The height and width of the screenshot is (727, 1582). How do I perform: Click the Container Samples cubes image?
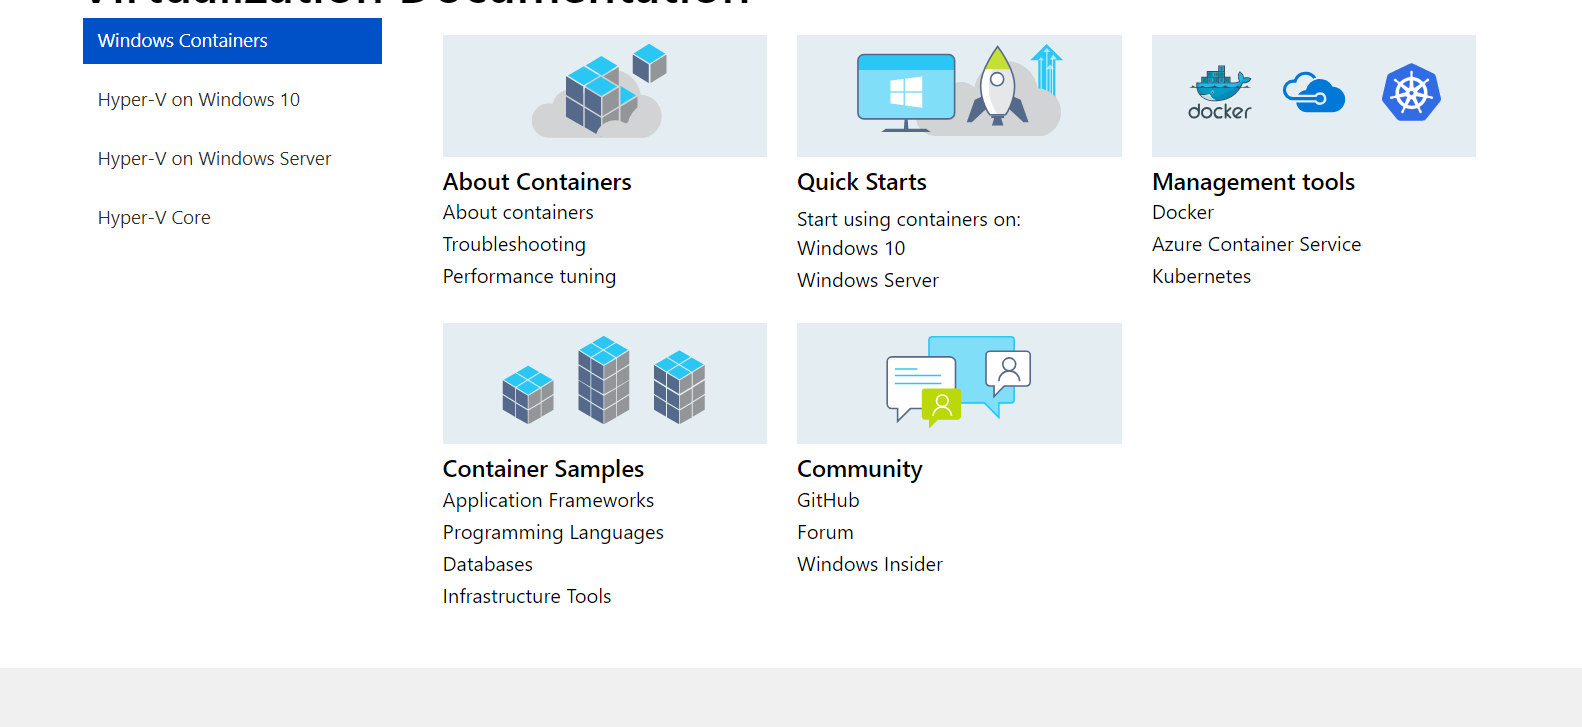[605, 383]
